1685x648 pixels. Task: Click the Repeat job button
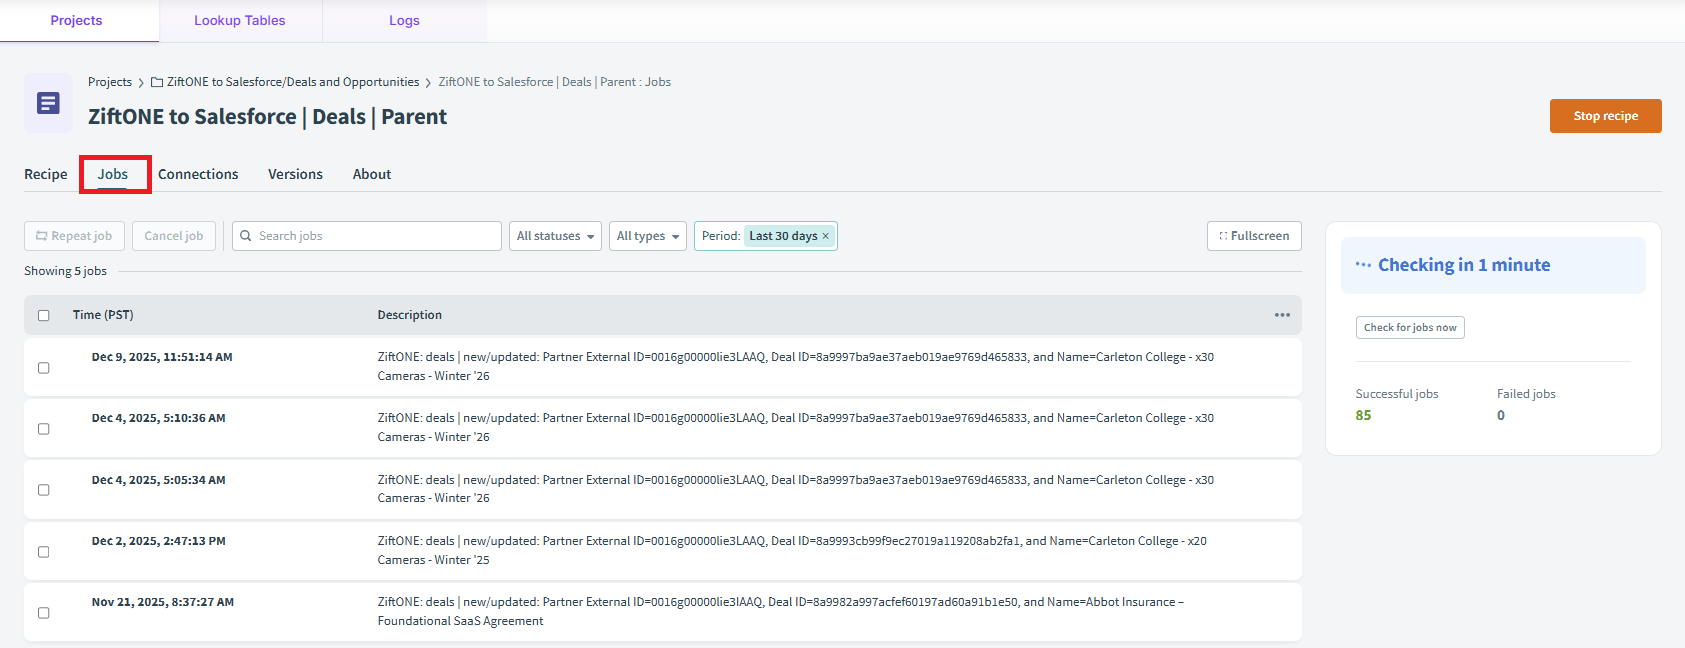tap(75, 236)
